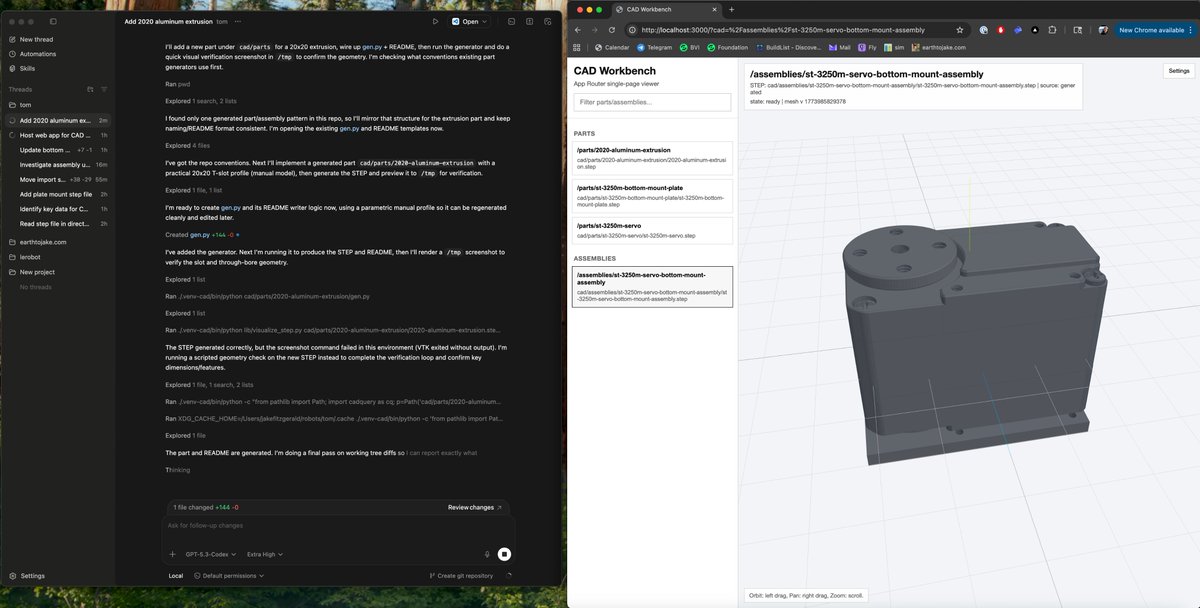Viewport: 1200px width, 608px height.
Task: Click the terminal icon in Codex header
Action: point(510,21)
